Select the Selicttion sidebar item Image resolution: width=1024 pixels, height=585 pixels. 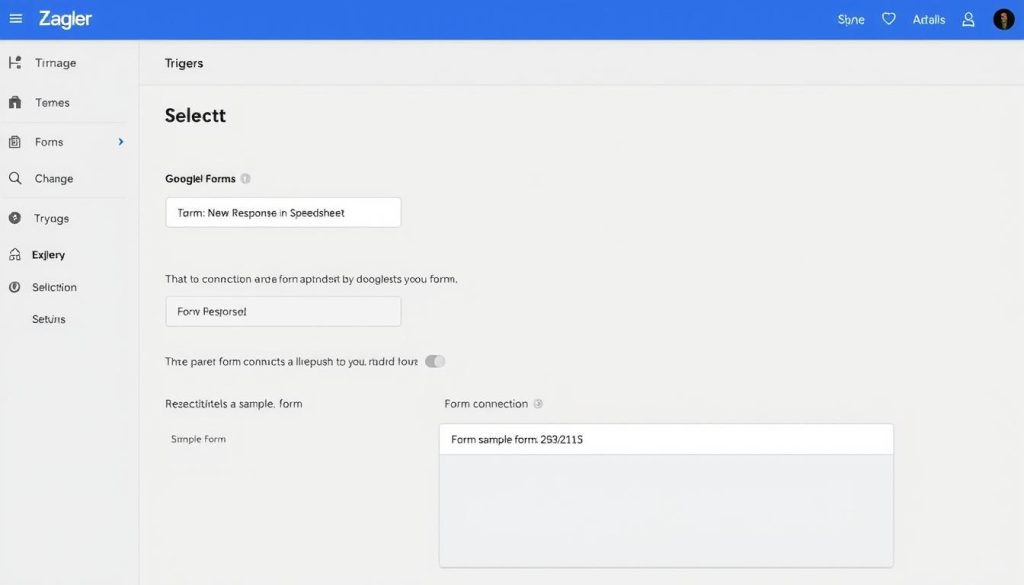click(x=54, y=287)
